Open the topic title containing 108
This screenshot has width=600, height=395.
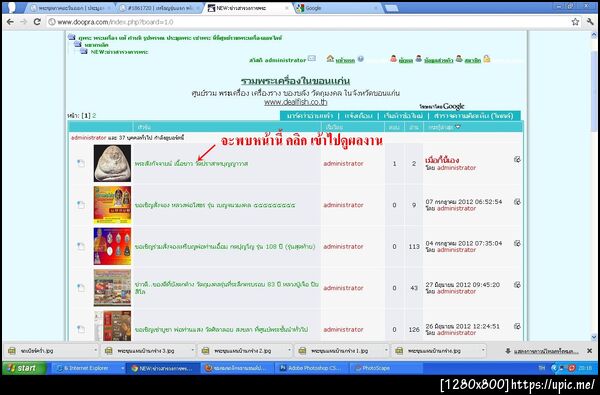pyautogui.click(x=225, y=246)
